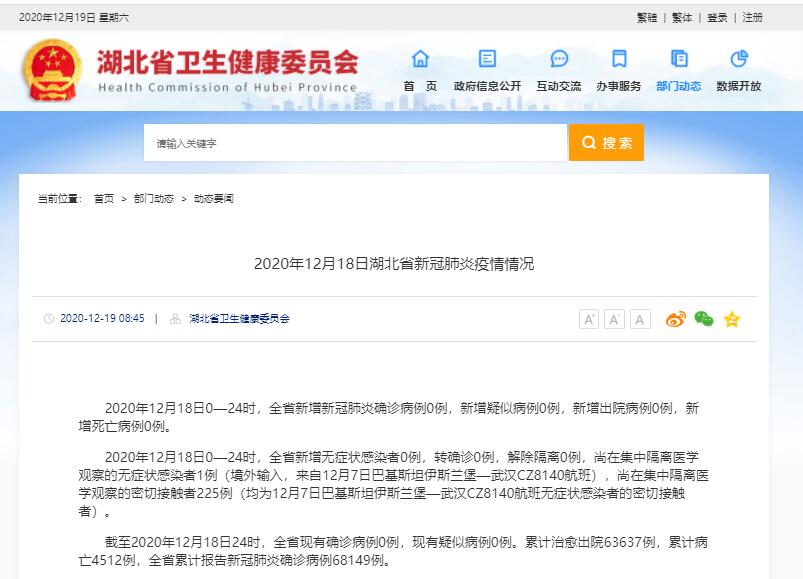Open 互动交流 chat bubble icon
Screen dimensions: 803x579
[x=558, y=59]
